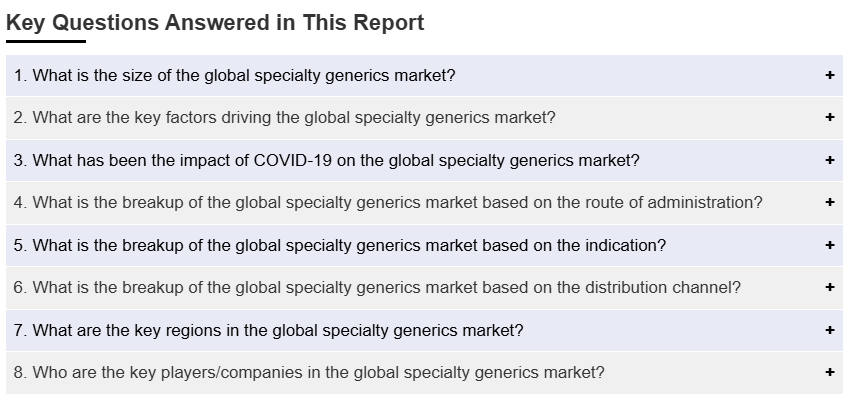Expand the key regions question plus icon
Image resolution: width=848 pixels, height=404 pixels.
coord(830,330)
